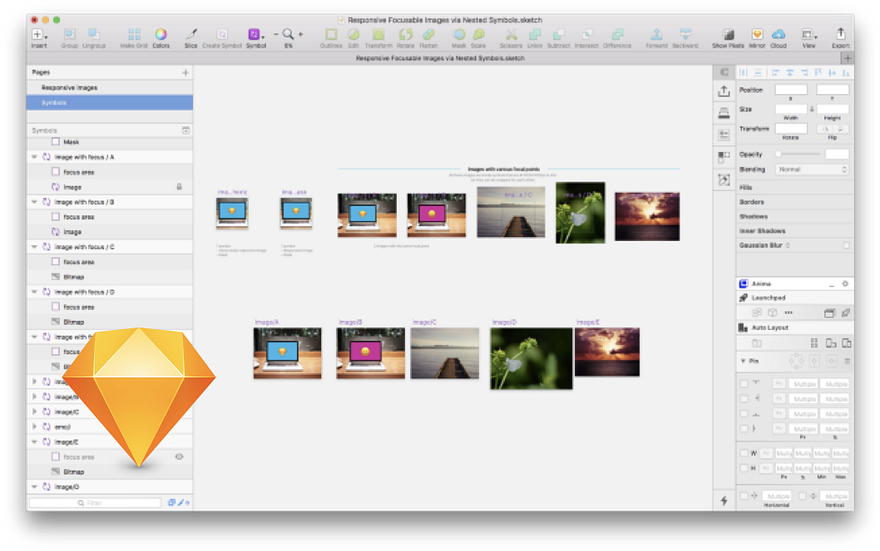Expand the emoji symbol layer
The height and width of the screenshot is (551, 880).
click(x=35, y=427)
